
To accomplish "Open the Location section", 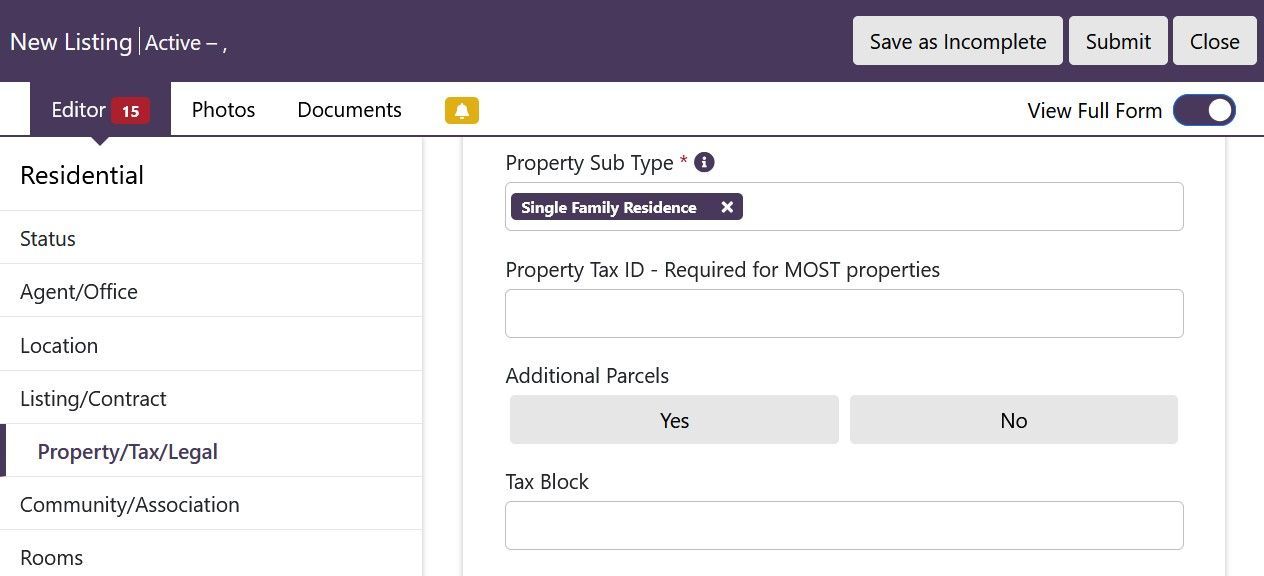I will coord(59,345).
